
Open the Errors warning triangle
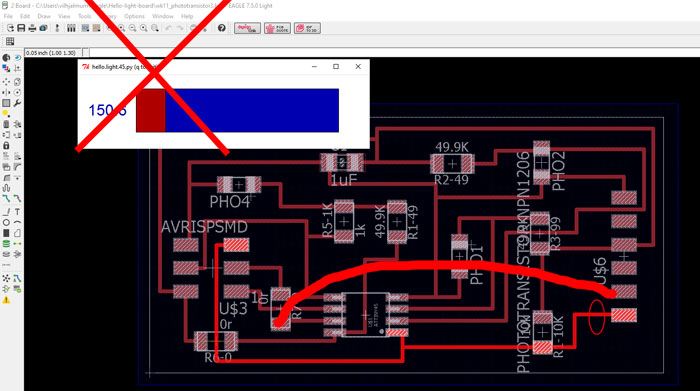click(6, 300)
